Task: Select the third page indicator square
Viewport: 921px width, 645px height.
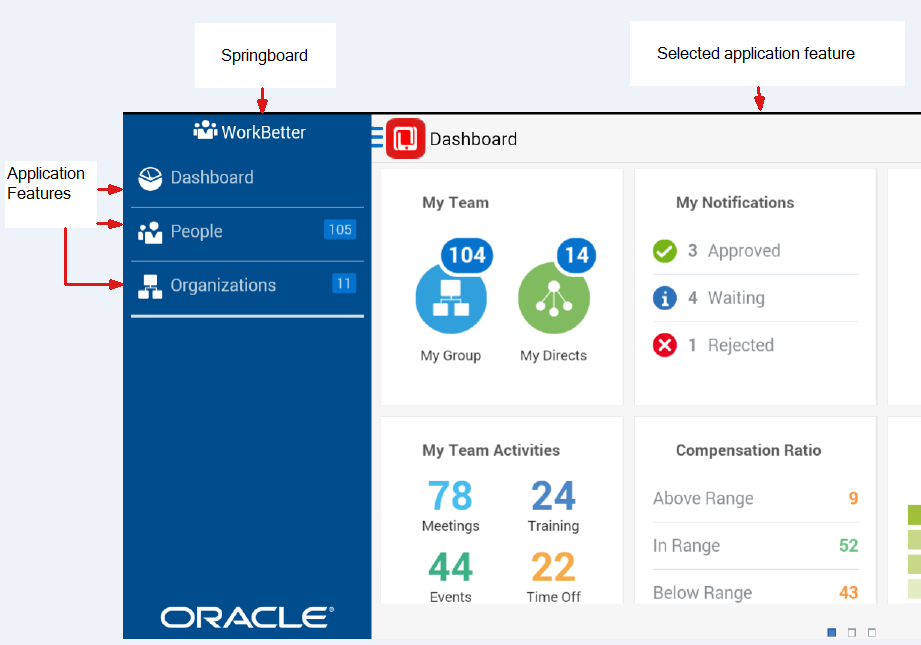Action: pyautogui.click(x=872, y=633)
